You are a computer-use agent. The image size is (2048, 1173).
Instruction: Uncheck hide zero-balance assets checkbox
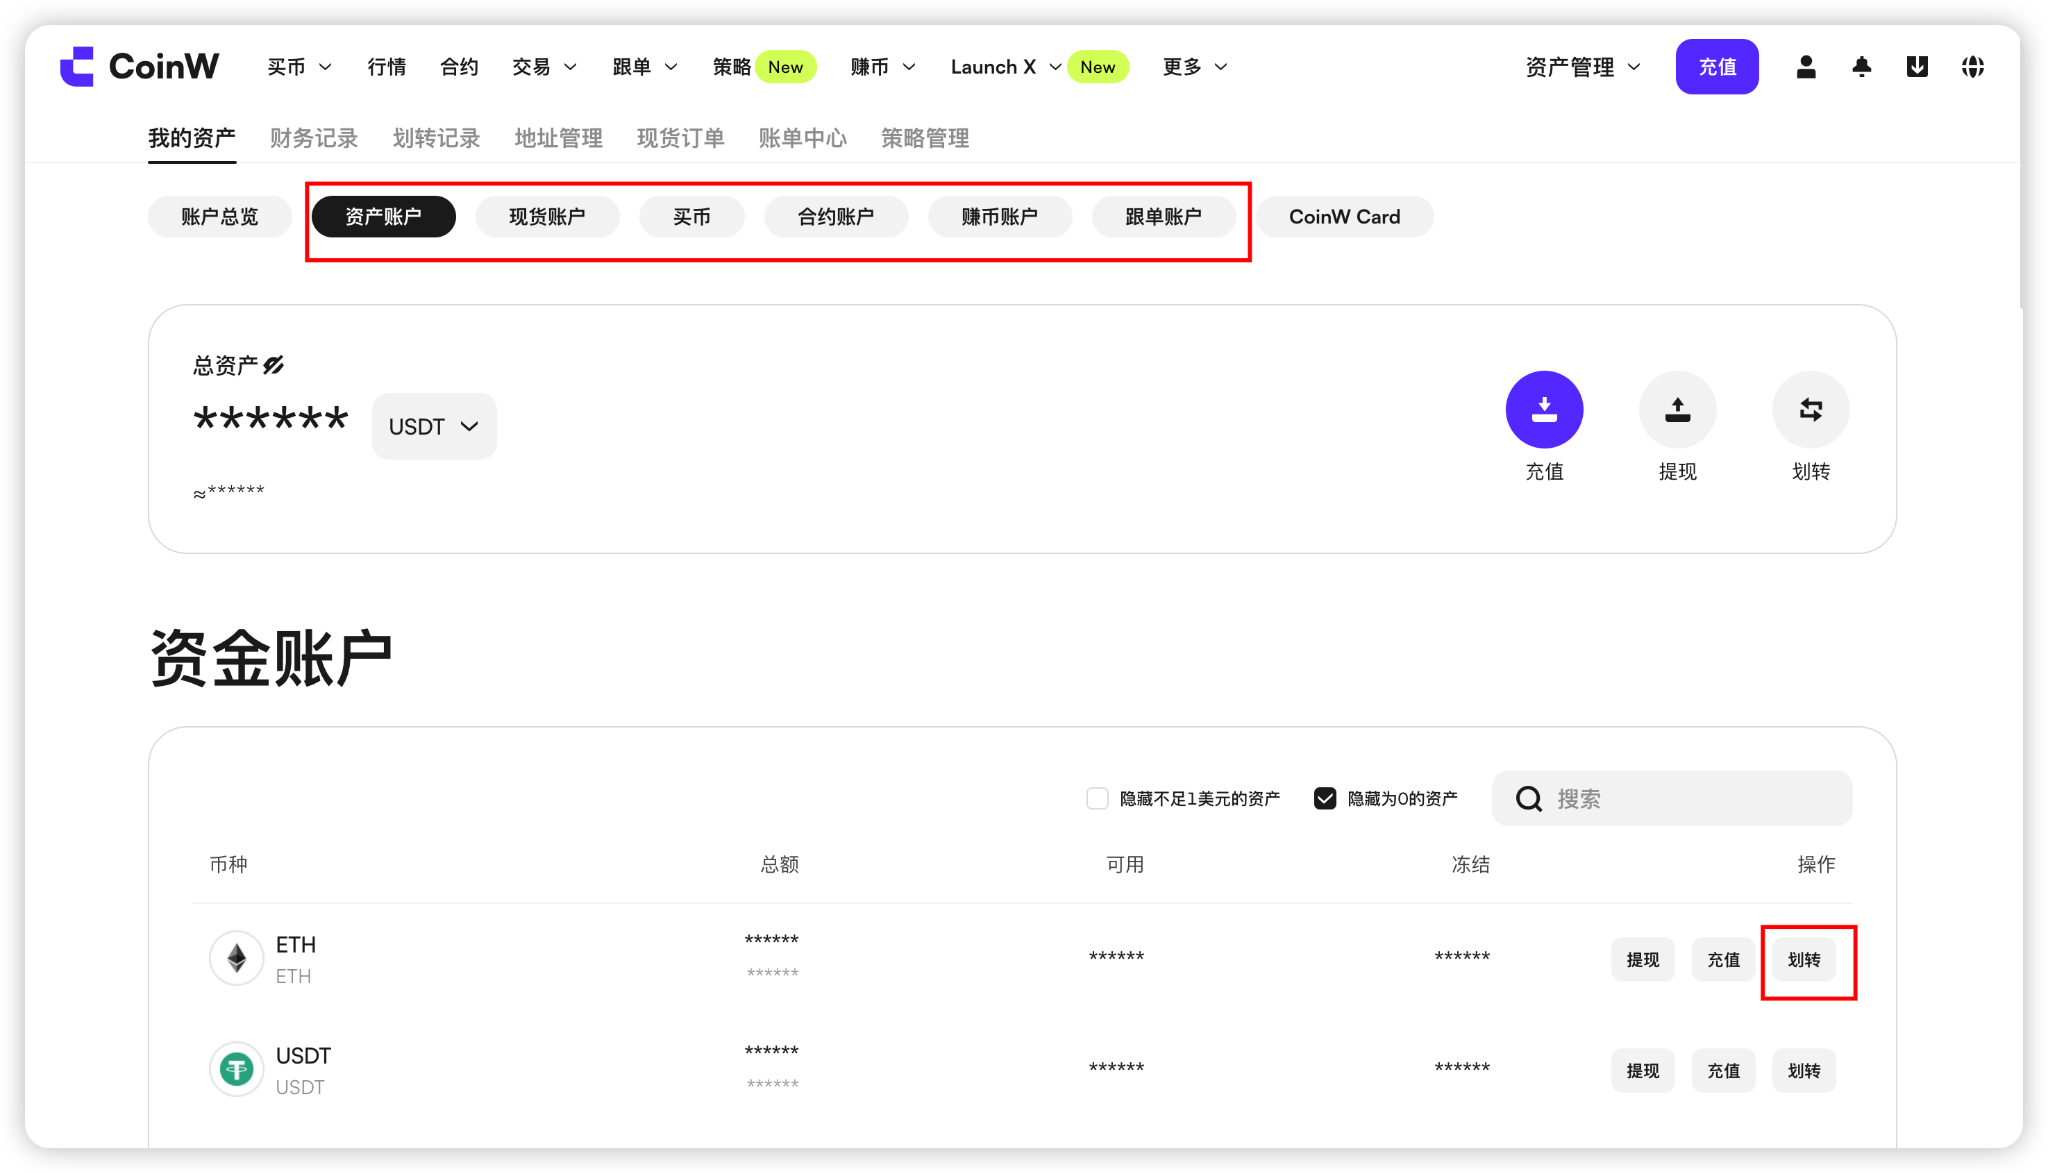tap(1325, 799)
